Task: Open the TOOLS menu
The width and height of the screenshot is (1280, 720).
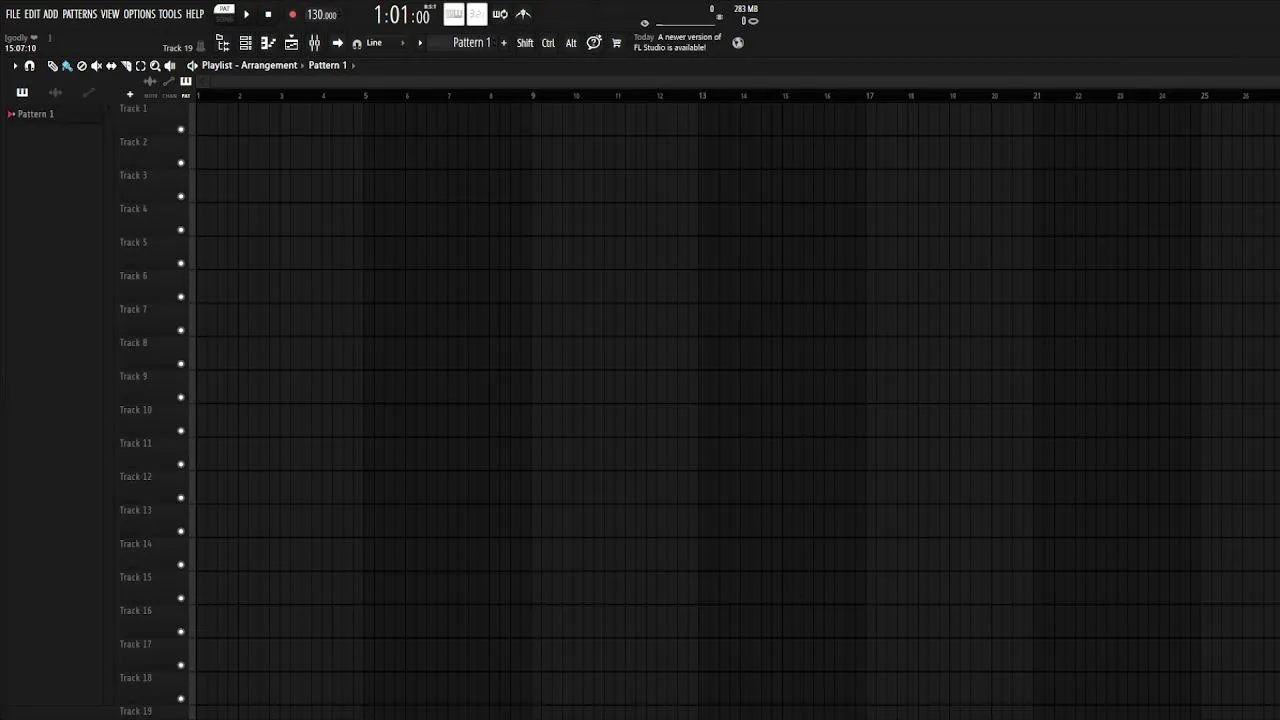Action: (170, 14)
